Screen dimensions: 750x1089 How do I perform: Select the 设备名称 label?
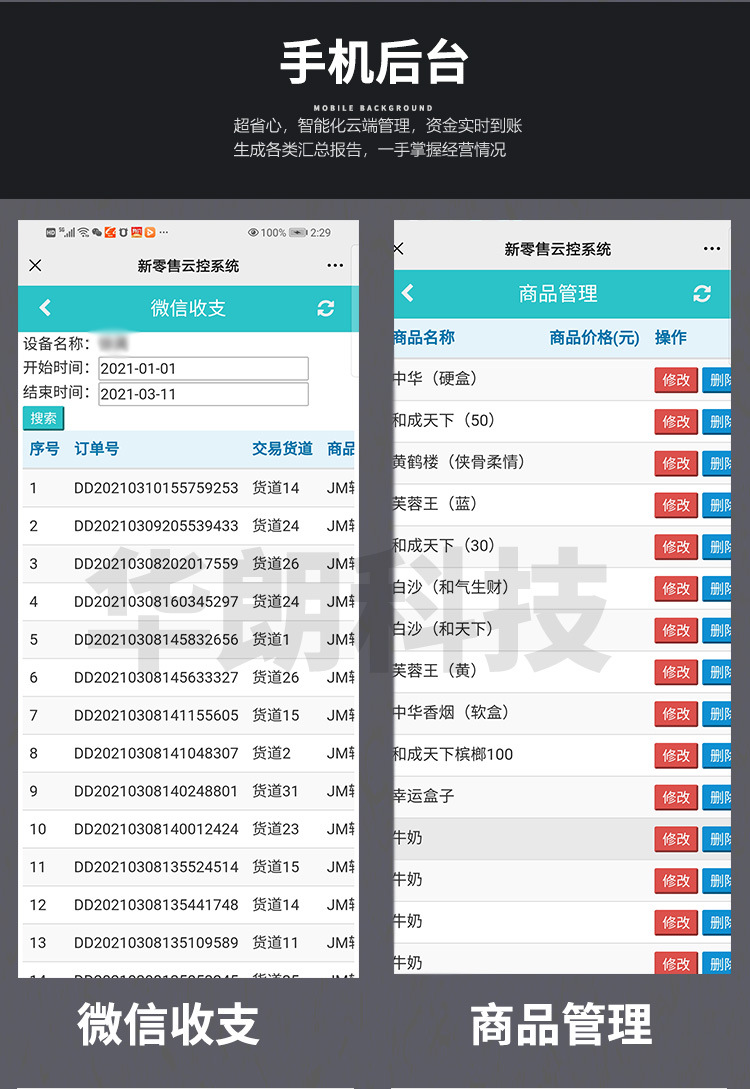pyautogui.click(x=56, y=344)
